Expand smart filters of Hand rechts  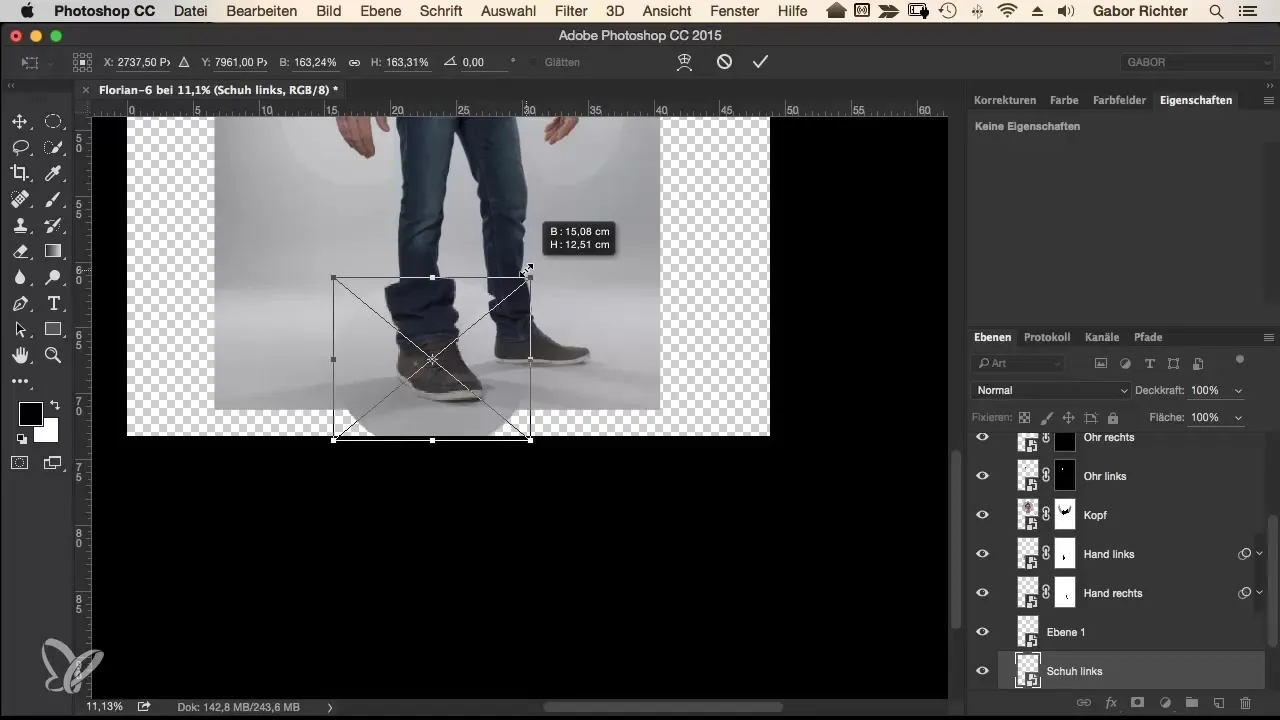click(1260, 592)
